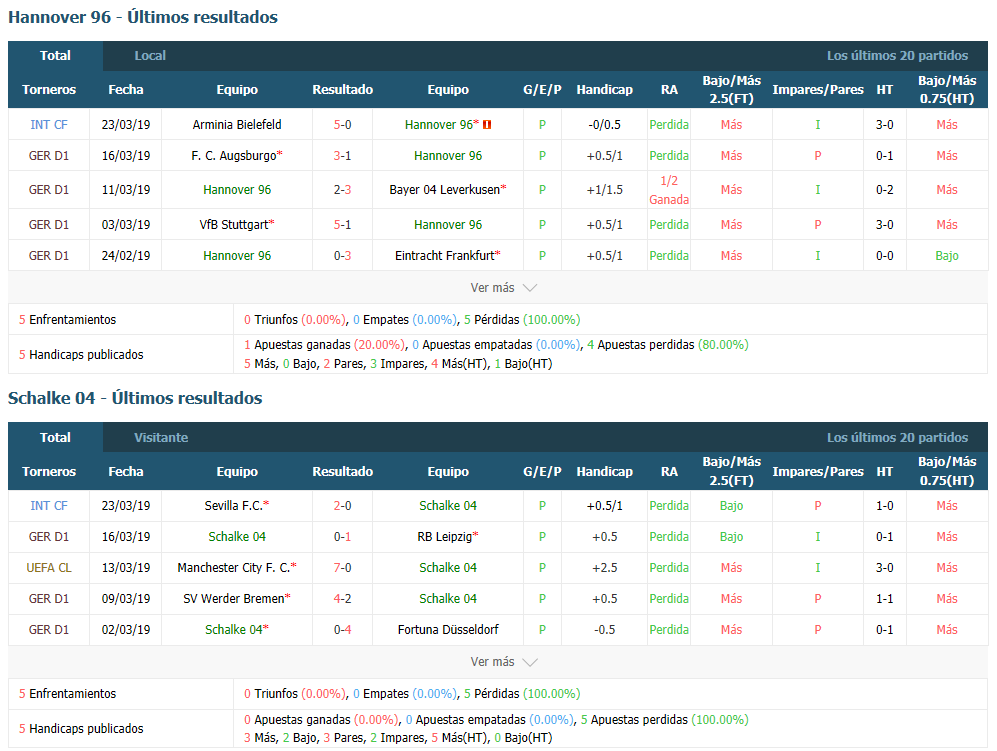Open Bayer 04 Leverkusen team link
Image resolution: width=997 pixels, height=751 pixels.
point(445,189)
